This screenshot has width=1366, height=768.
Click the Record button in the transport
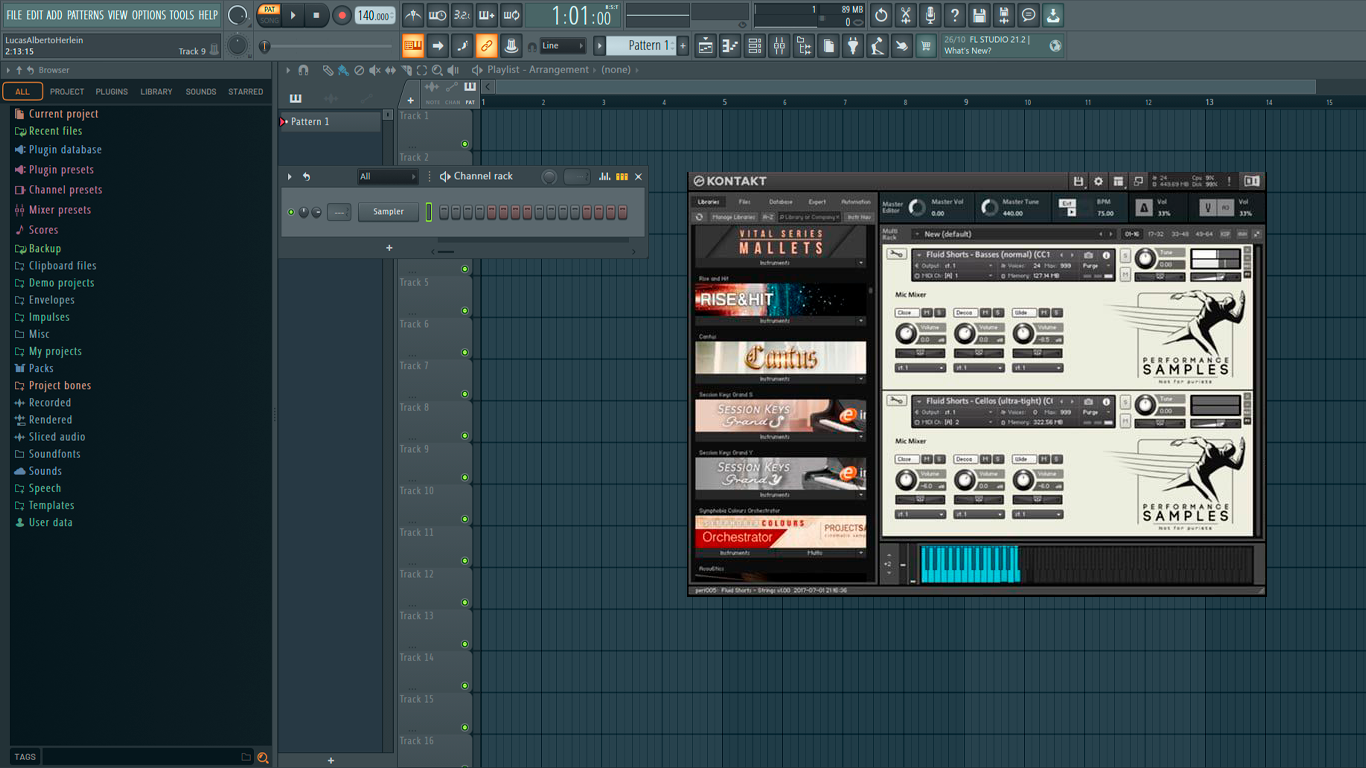click(342, 15)
